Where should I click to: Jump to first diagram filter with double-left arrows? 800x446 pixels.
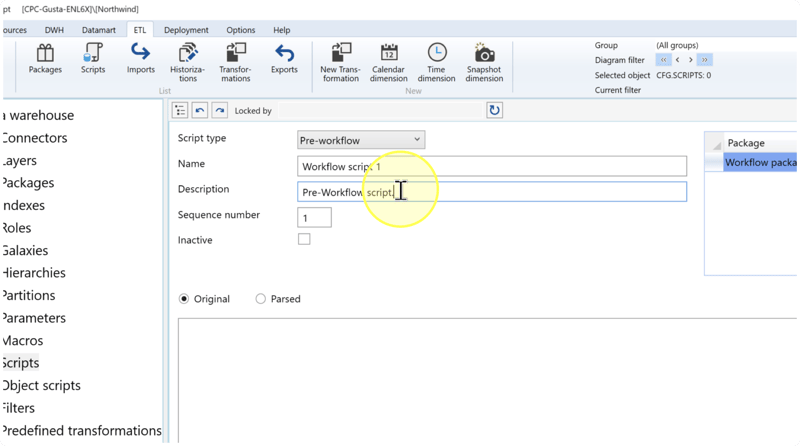point(663,60)
